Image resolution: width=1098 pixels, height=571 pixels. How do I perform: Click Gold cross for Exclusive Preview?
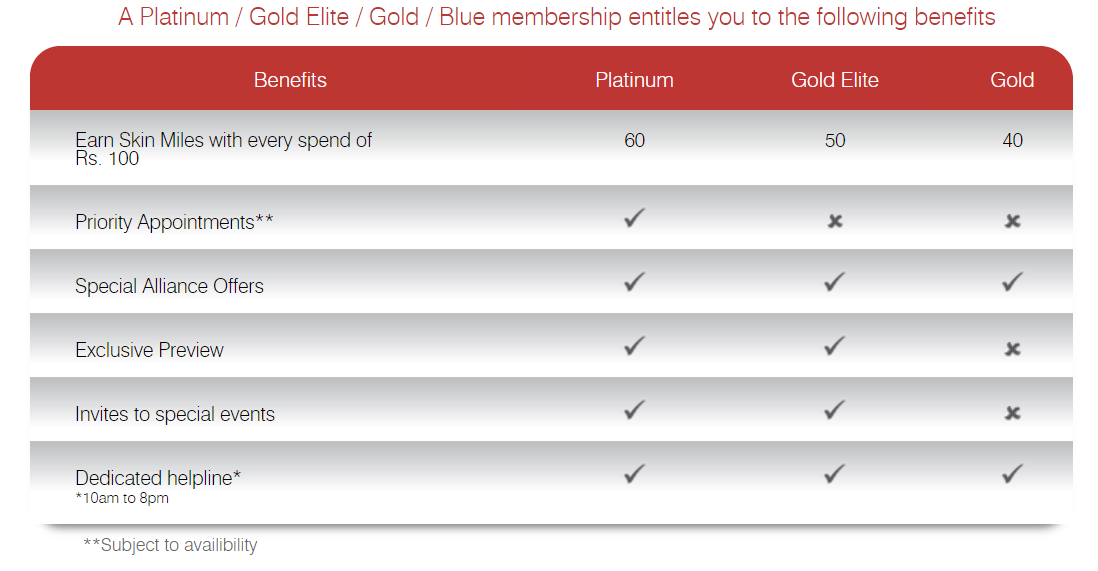(1012, 349)
